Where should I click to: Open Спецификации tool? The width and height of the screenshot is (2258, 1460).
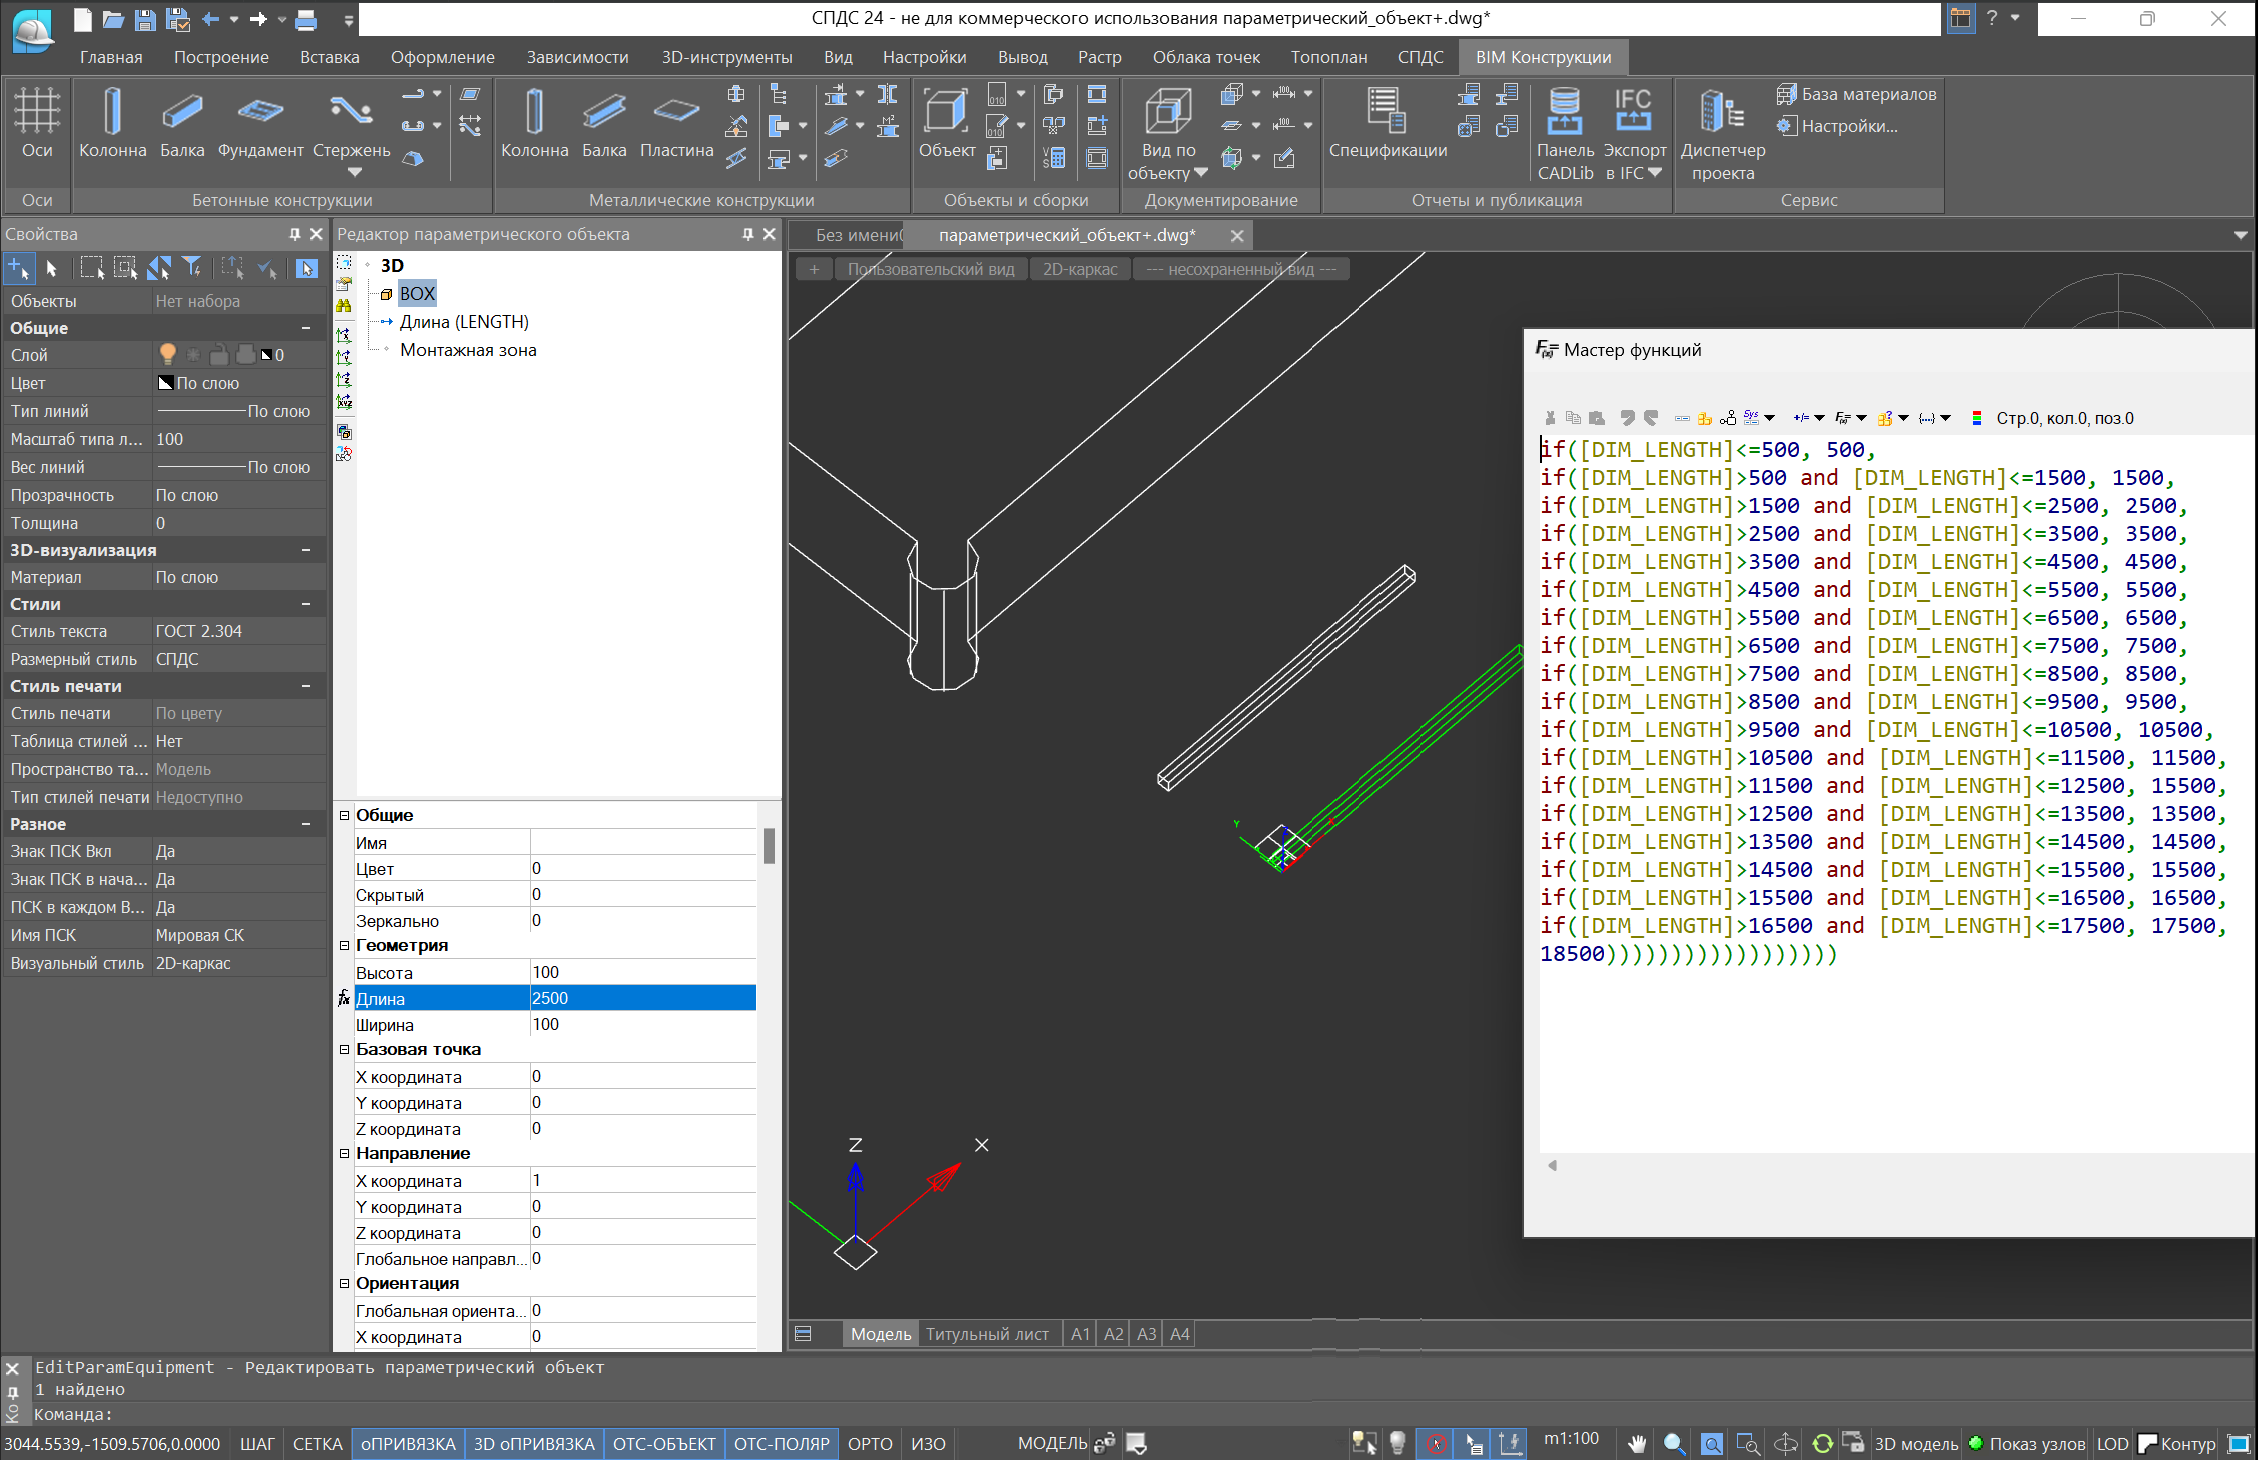point(1387,122)
